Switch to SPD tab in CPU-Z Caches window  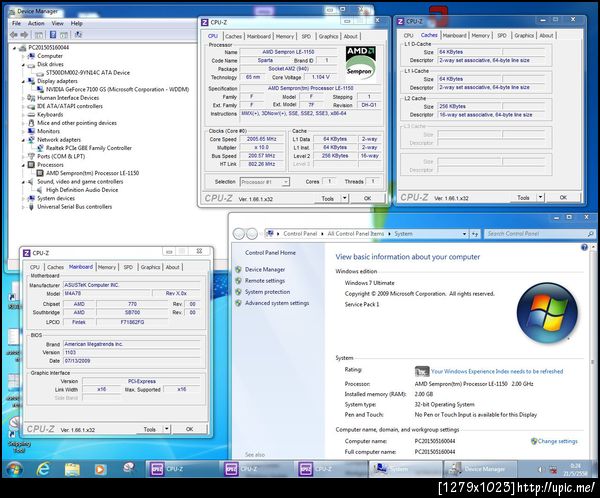[x=502, y=36]
